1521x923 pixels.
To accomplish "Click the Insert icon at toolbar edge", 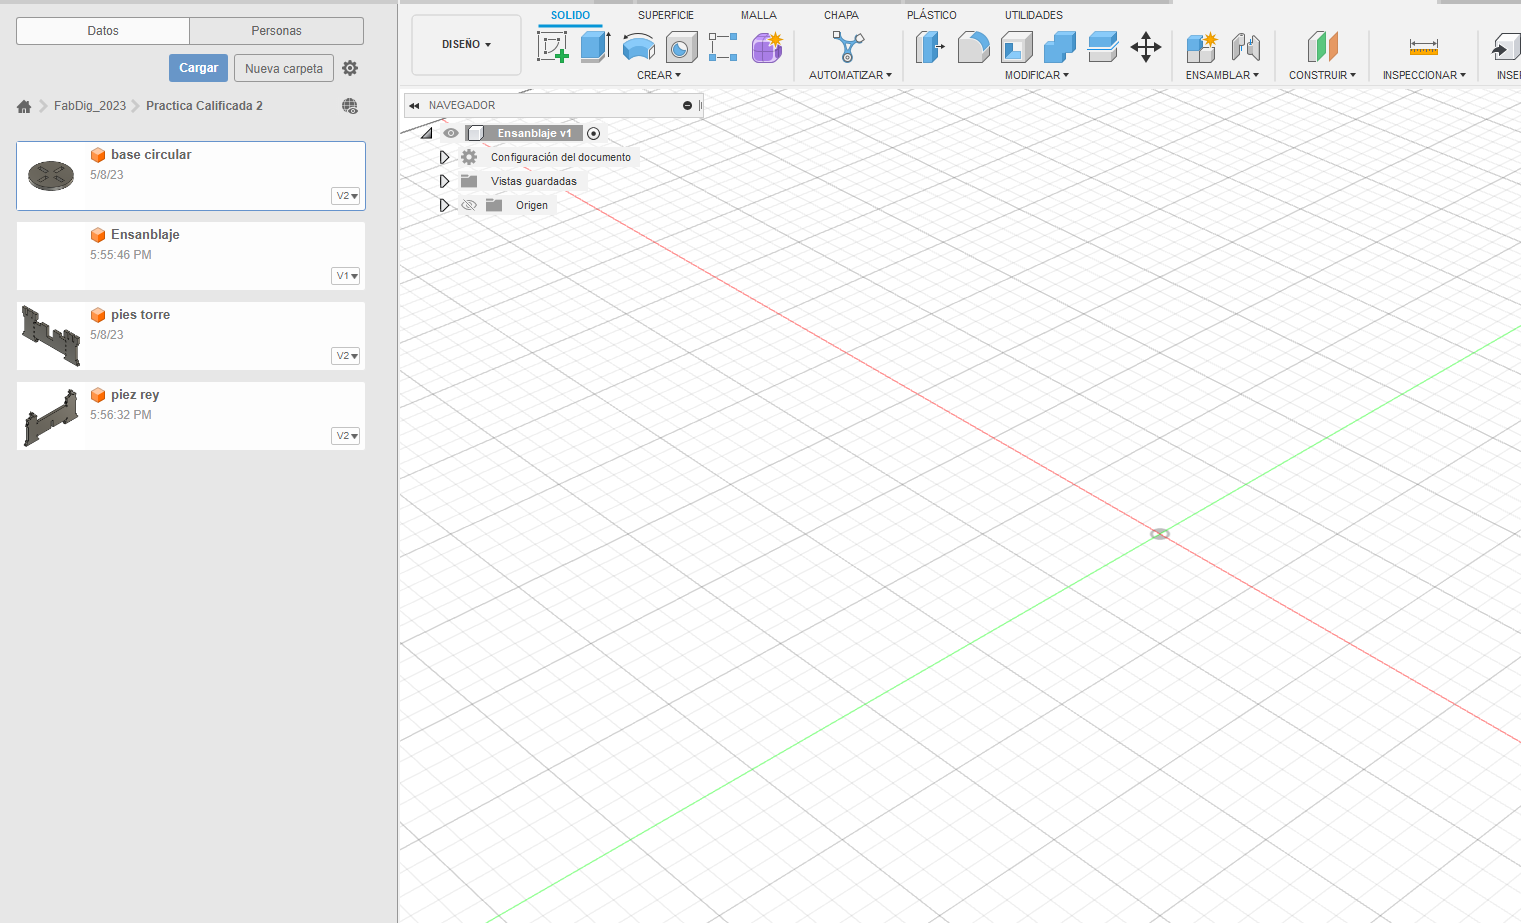I will coord(1506,46).
